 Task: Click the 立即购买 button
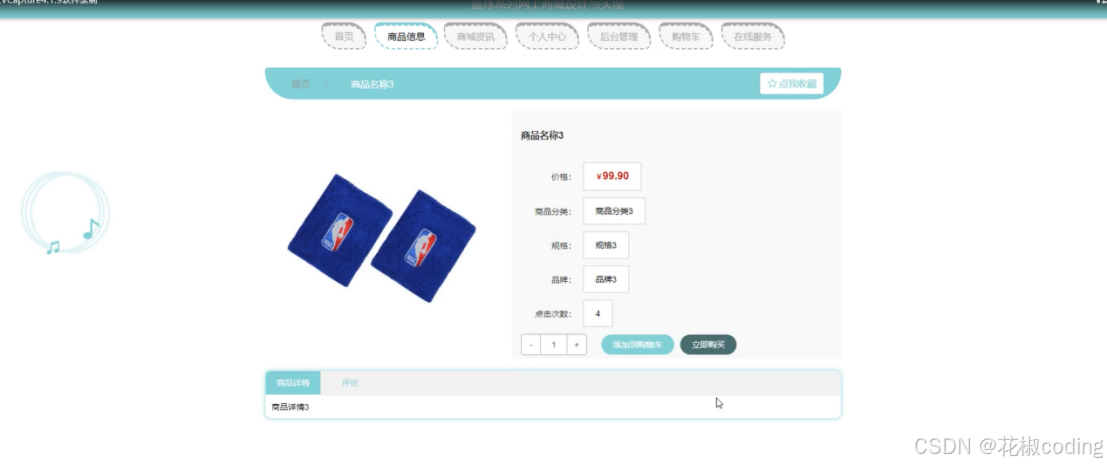coord(708,345)
